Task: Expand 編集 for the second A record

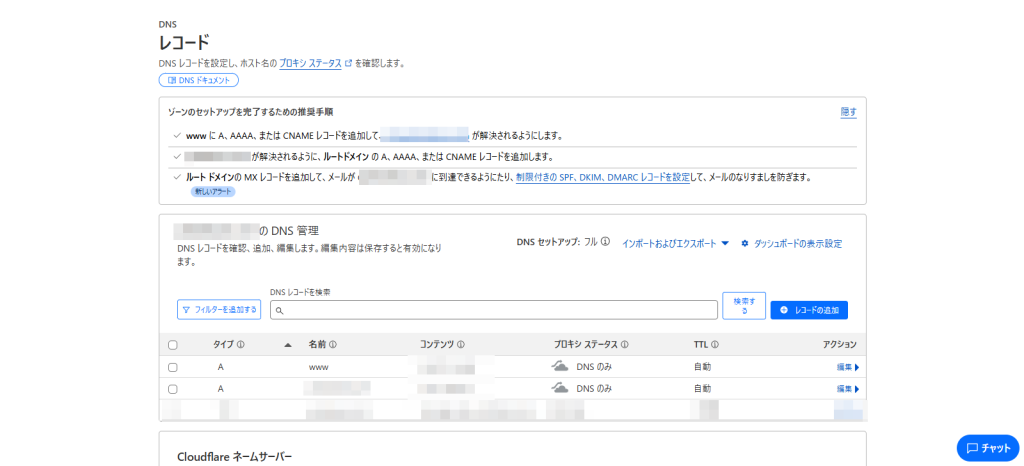Action: point(847,389)
